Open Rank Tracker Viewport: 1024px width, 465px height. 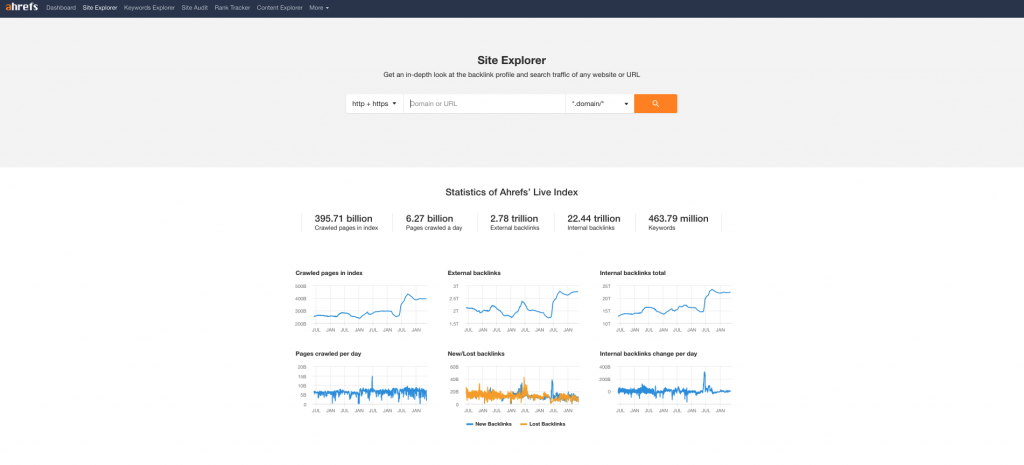pyautogui.click(x=232, y=8)
